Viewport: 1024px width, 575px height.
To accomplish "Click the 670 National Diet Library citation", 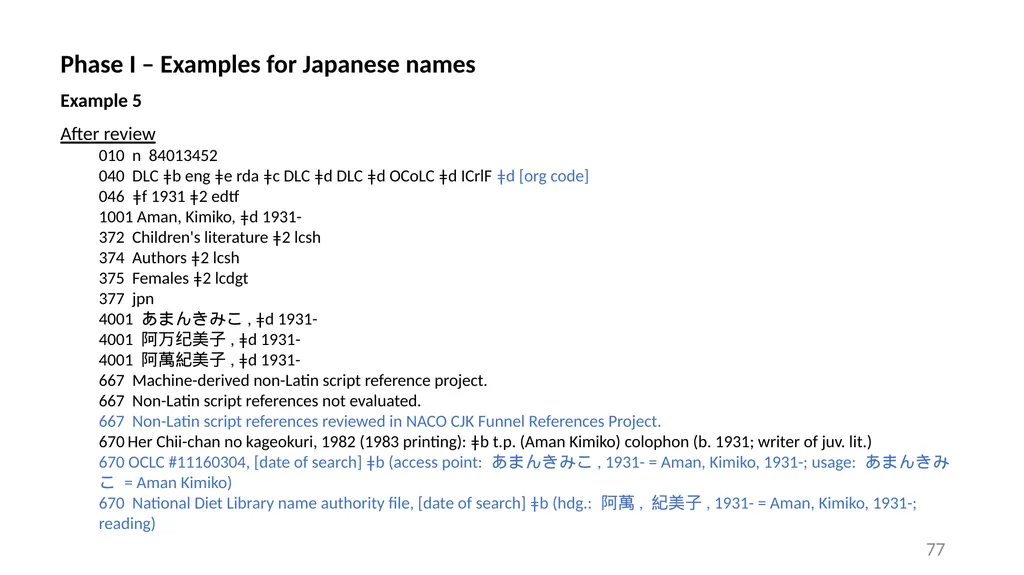I will point(507,513).
